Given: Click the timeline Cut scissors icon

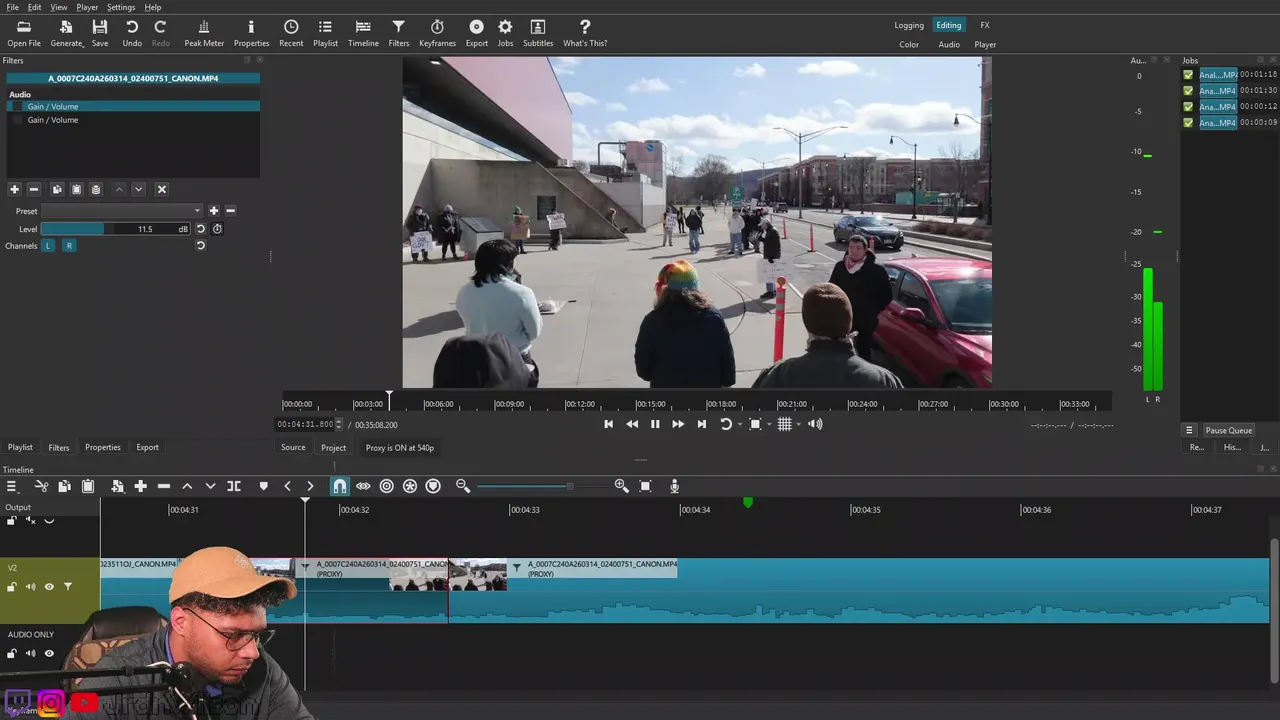Looking at the screenshot, I should click(41, 486).
